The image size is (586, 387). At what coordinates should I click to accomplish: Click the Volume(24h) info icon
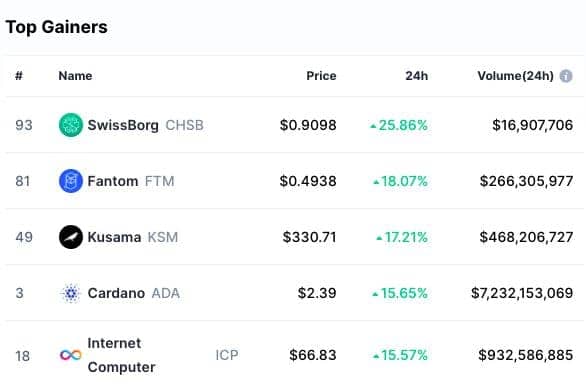point(566,76)
